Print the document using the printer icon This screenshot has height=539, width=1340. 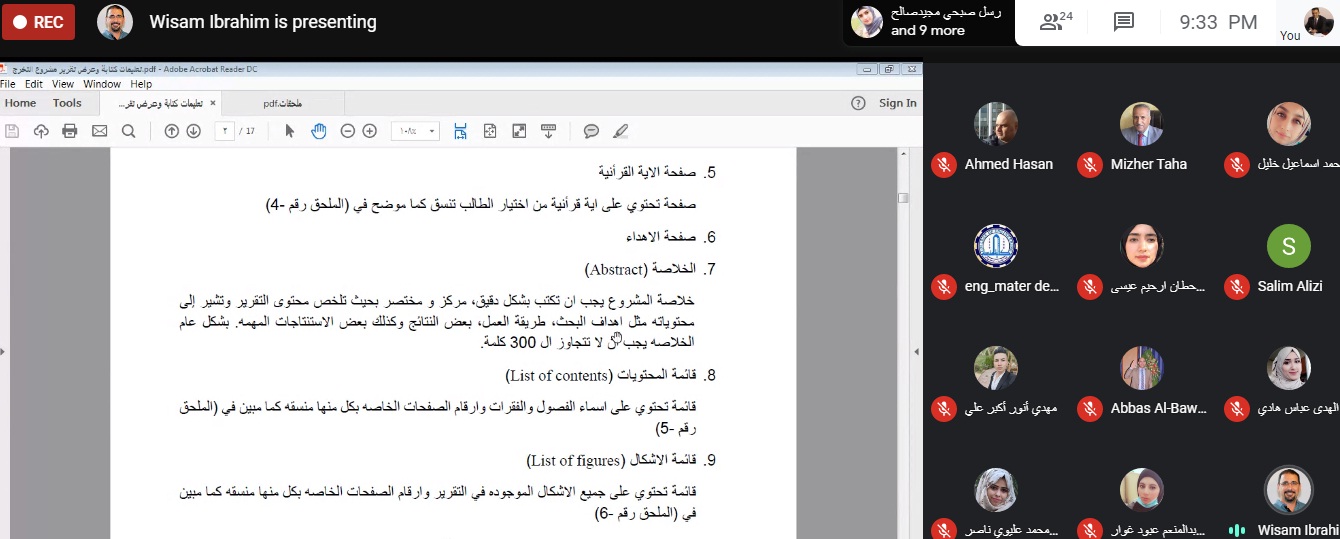point(70,131)
